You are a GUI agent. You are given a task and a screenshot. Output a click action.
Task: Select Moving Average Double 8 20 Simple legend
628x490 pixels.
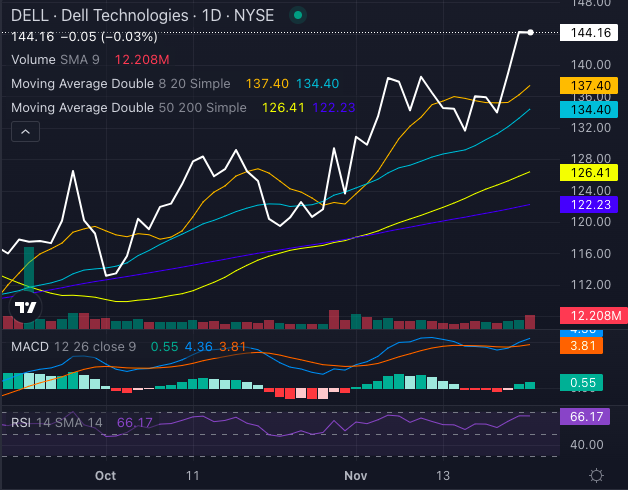click(x=121, y=84)
